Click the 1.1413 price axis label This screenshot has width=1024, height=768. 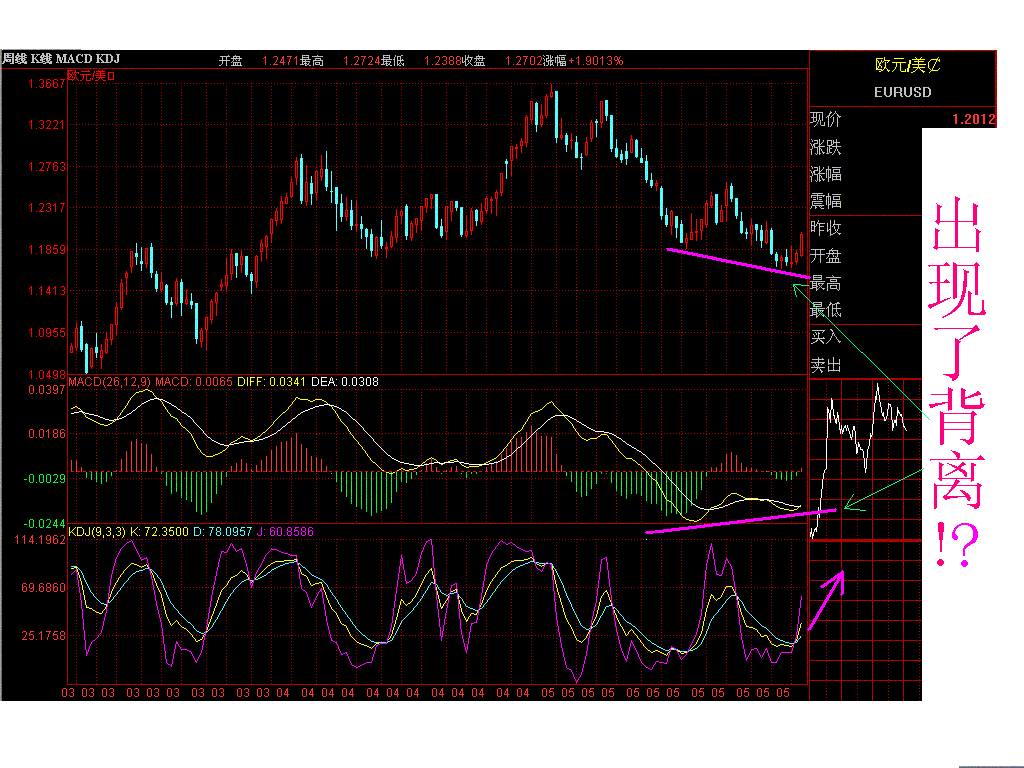pos(46,291)
